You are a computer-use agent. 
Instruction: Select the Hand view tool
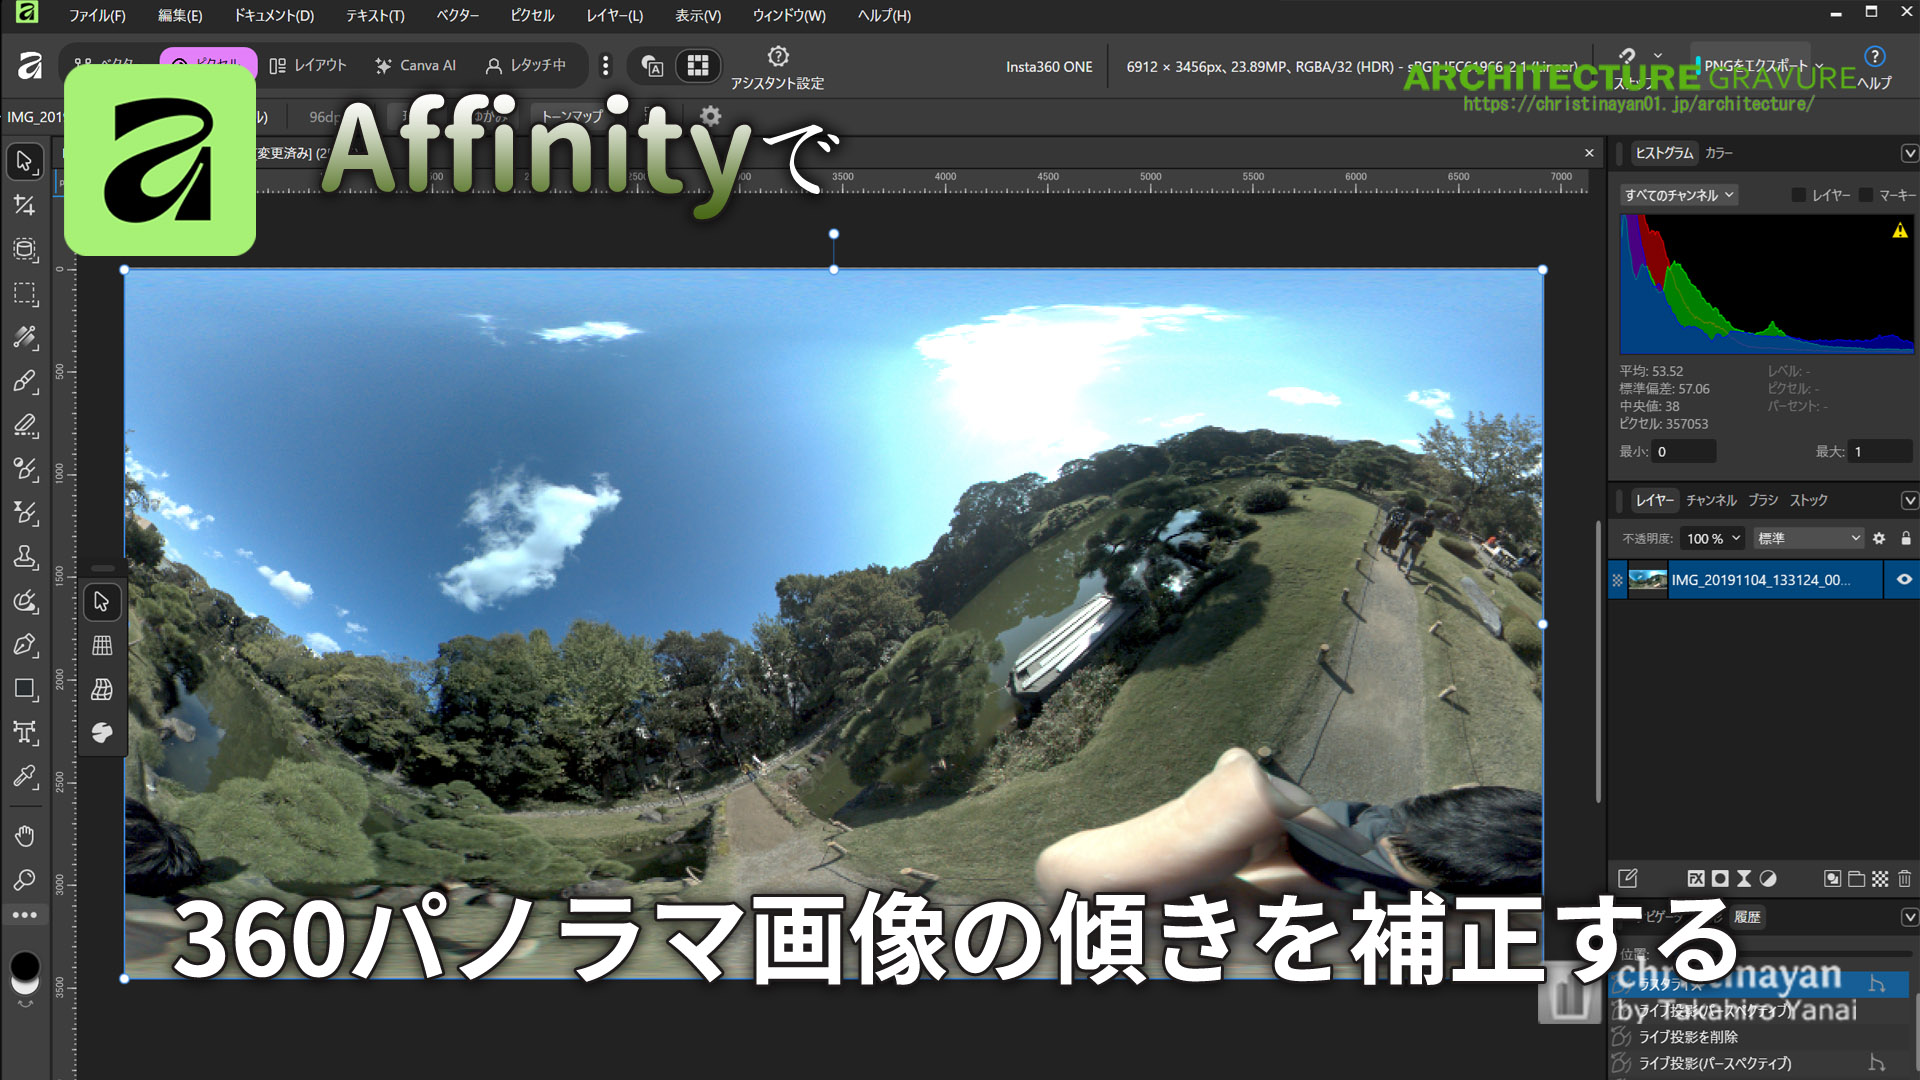click(x=24, y=836)
